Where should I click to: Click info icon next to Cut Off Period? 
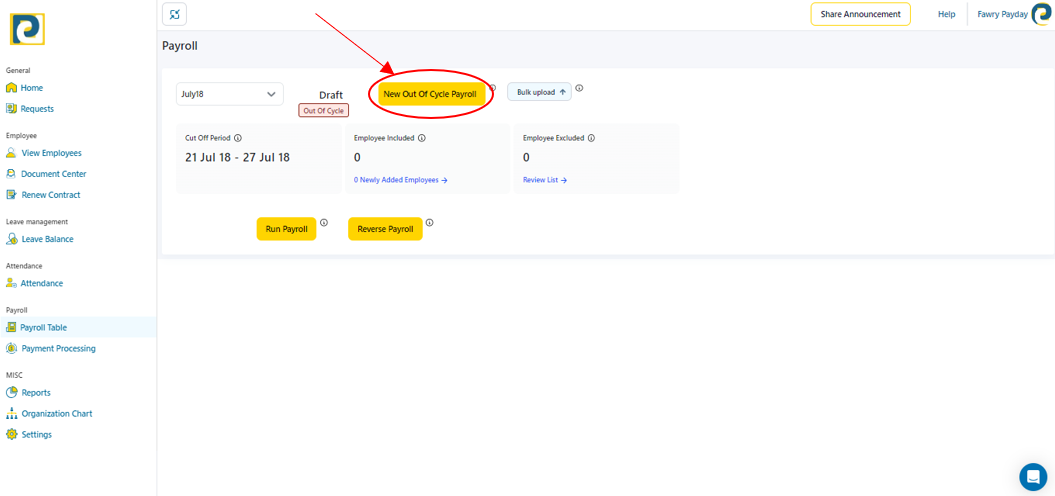[x=238, y=138]
